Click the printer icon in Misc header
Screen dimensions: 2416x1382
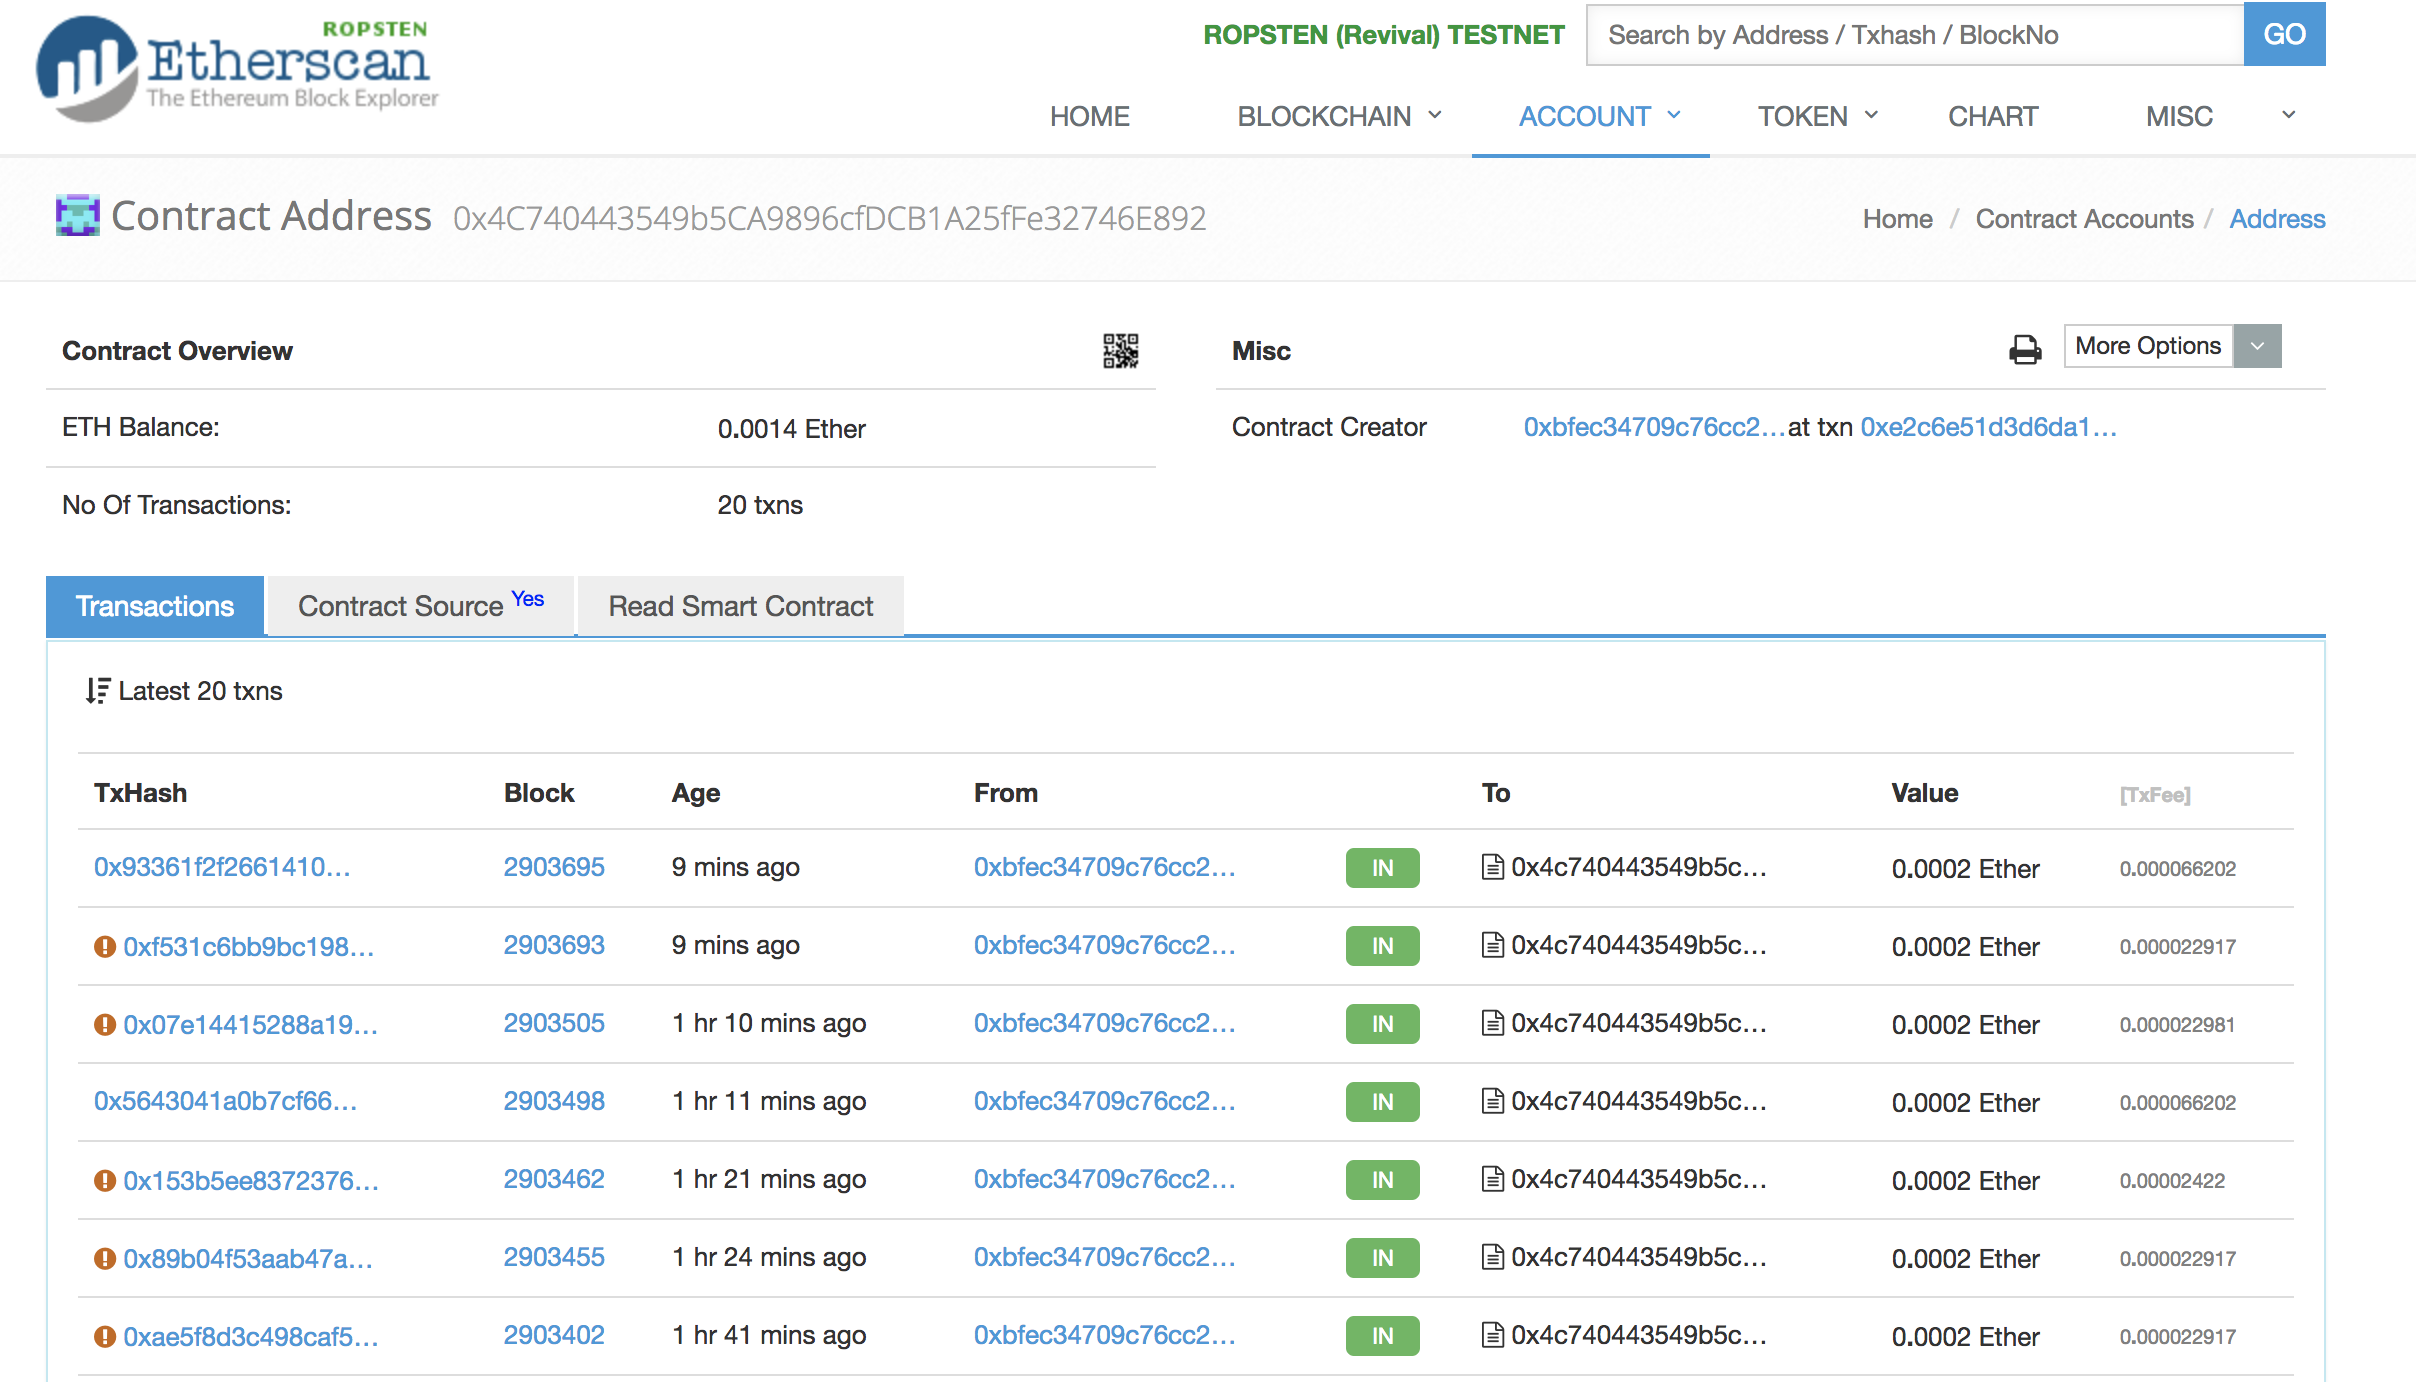pyautogui.click(x=2025, y=349)
